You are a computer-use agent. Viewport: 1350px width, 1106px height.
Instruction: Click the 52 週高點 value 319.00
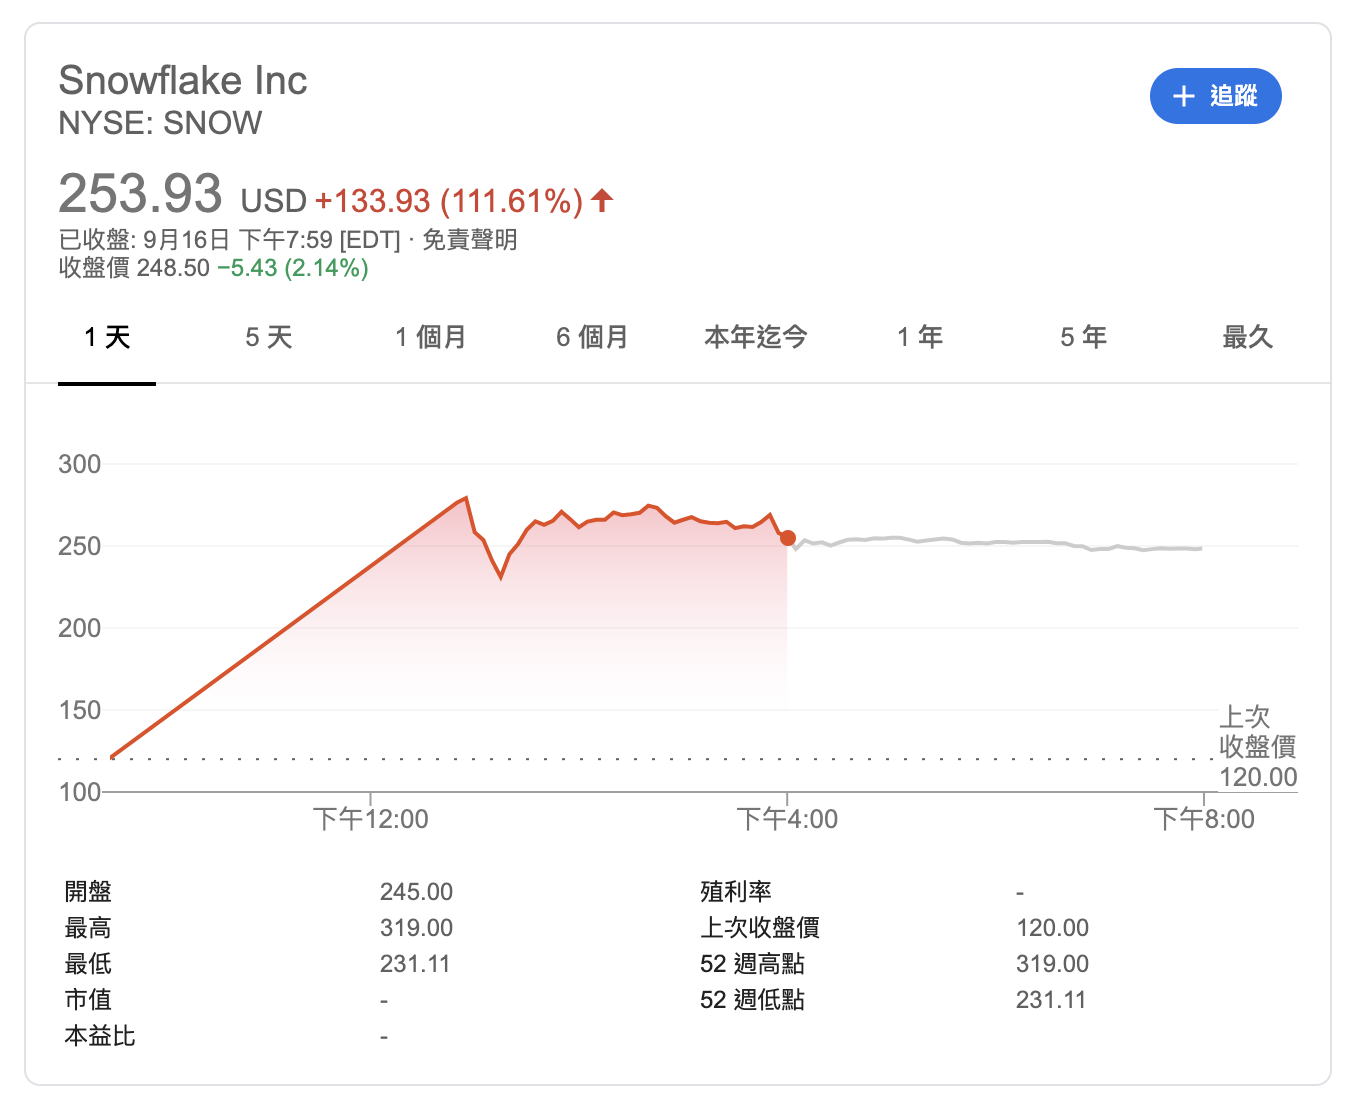(x=1052, y=964)
